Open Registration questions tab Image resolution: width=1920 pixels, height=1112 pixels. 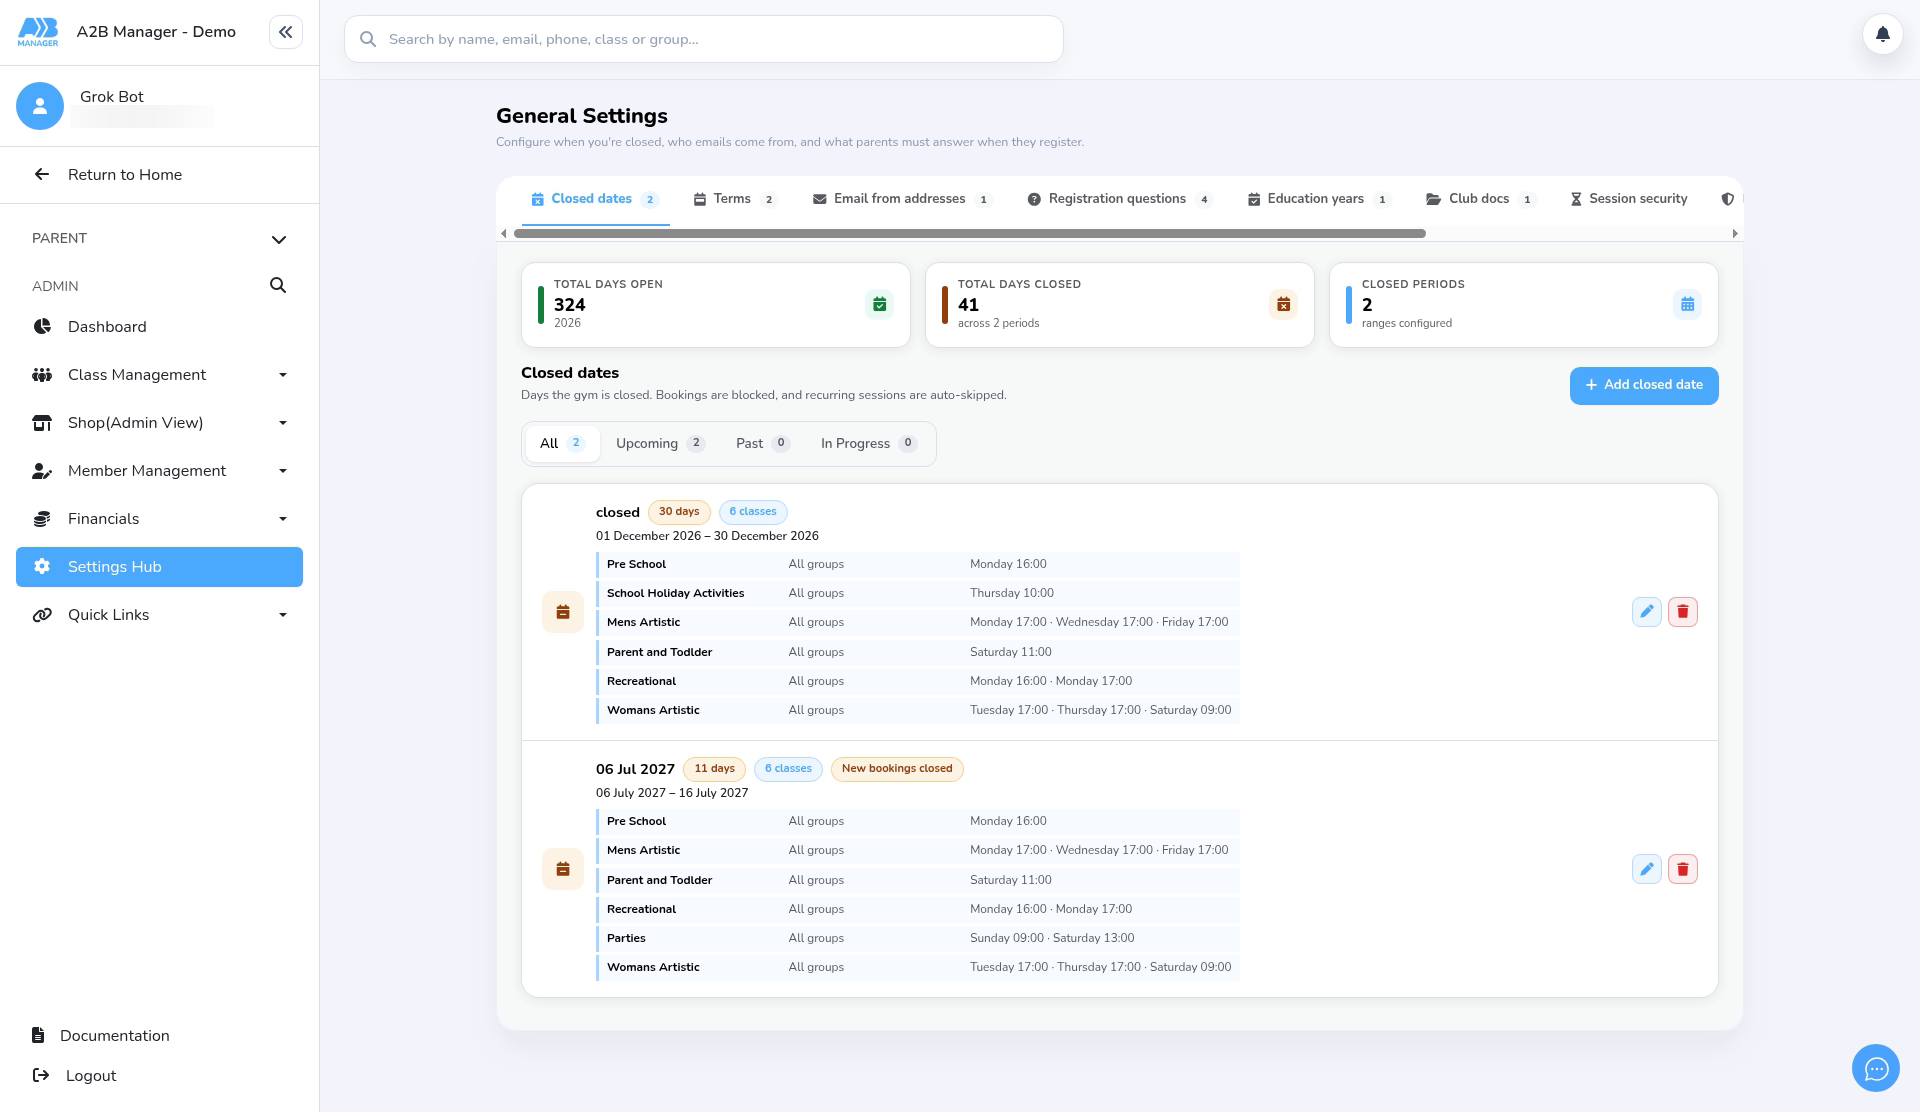pos(1120,199)
